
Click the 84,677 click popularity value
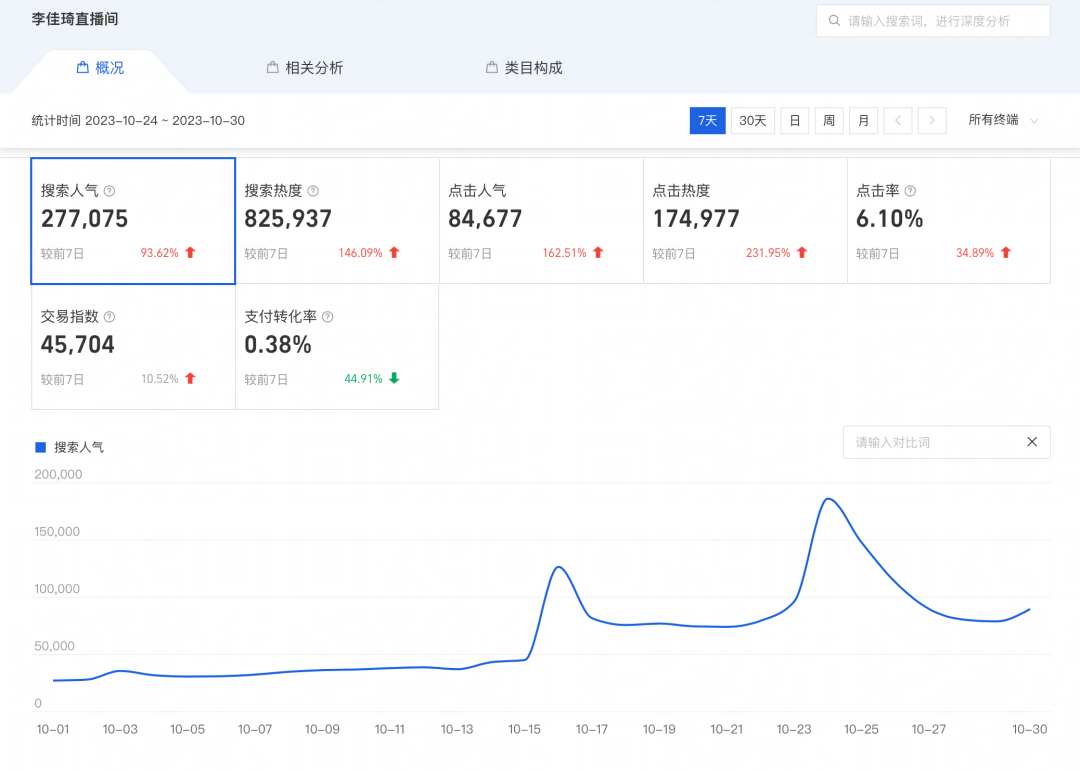[485, 219]
